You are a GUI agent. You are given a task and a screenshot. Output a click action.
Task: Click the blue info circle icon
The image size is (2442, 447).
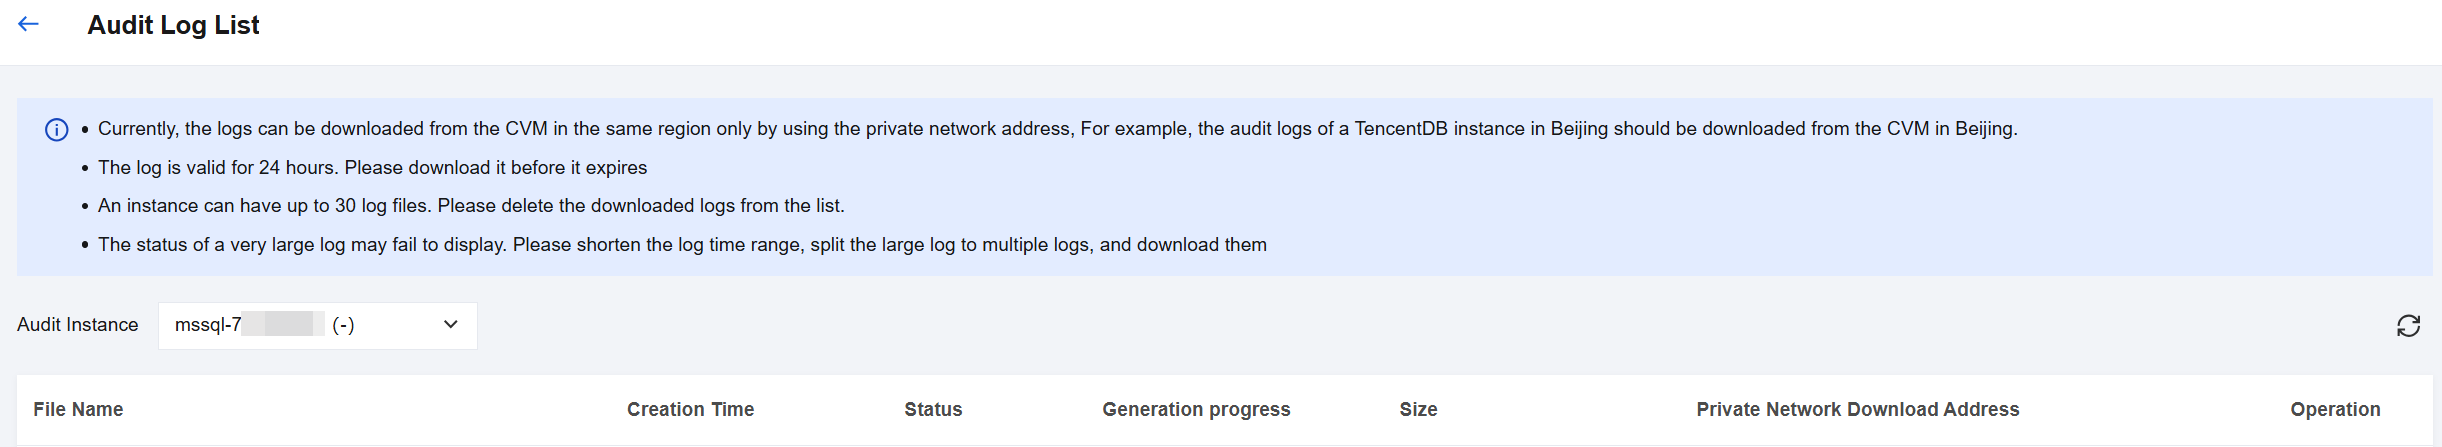point(57,130)
